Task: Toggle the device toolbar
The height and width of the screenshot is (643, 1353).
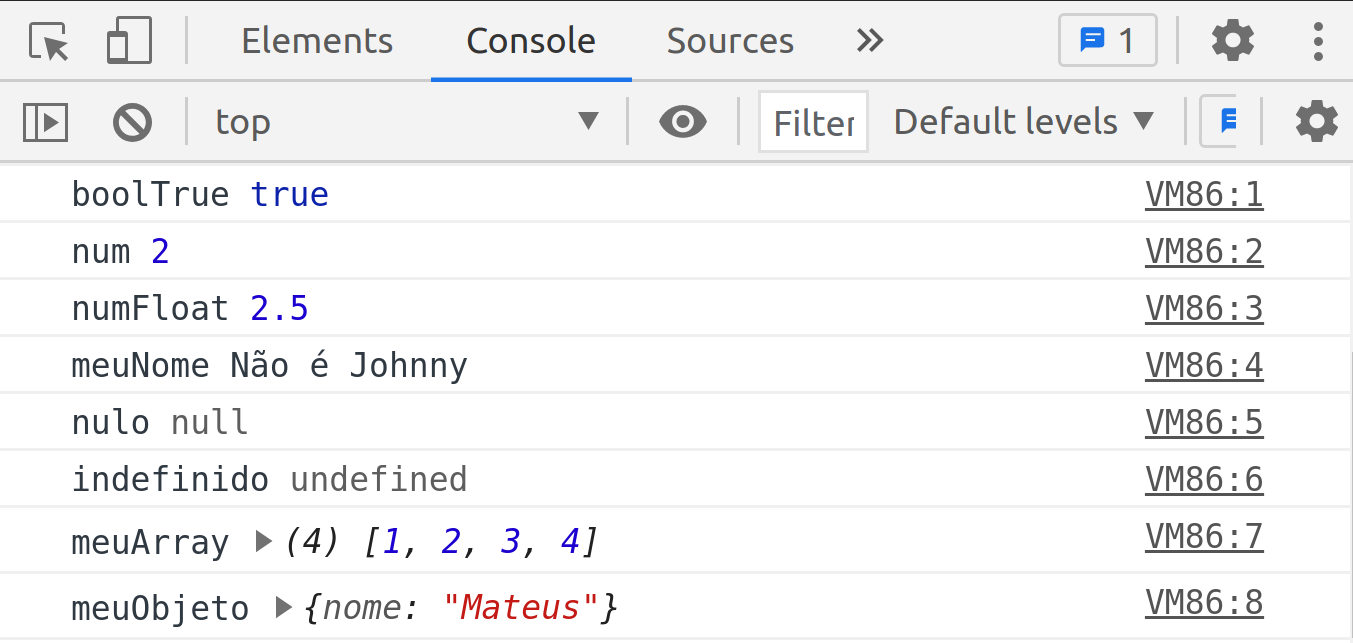Action: point(130,40)
